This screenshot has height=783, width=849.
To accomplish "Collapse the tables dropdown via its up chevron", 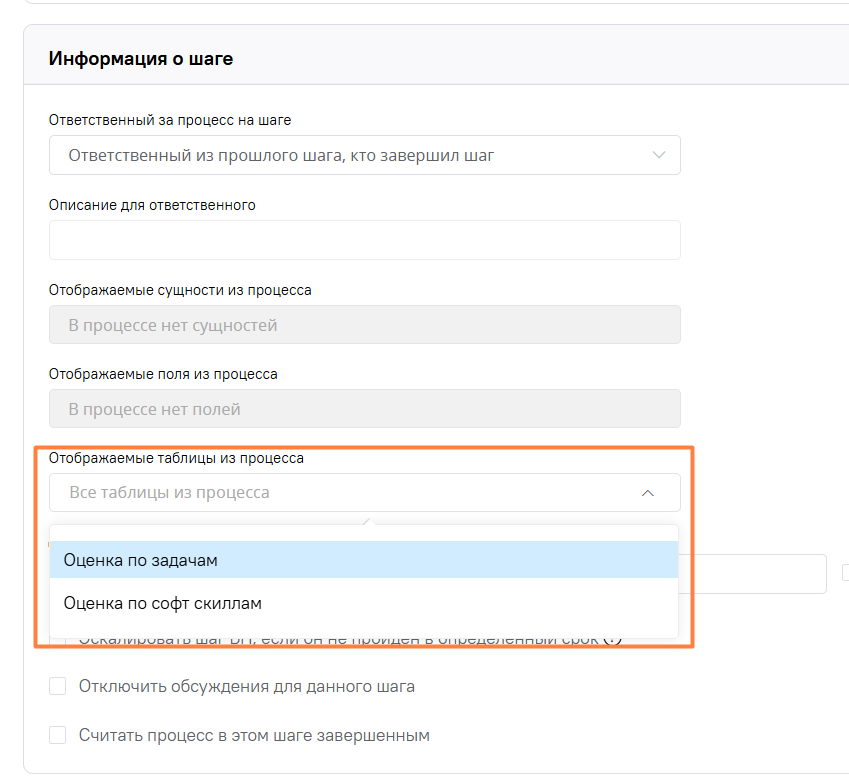I will pyautogui.click(x=647, y=492).
